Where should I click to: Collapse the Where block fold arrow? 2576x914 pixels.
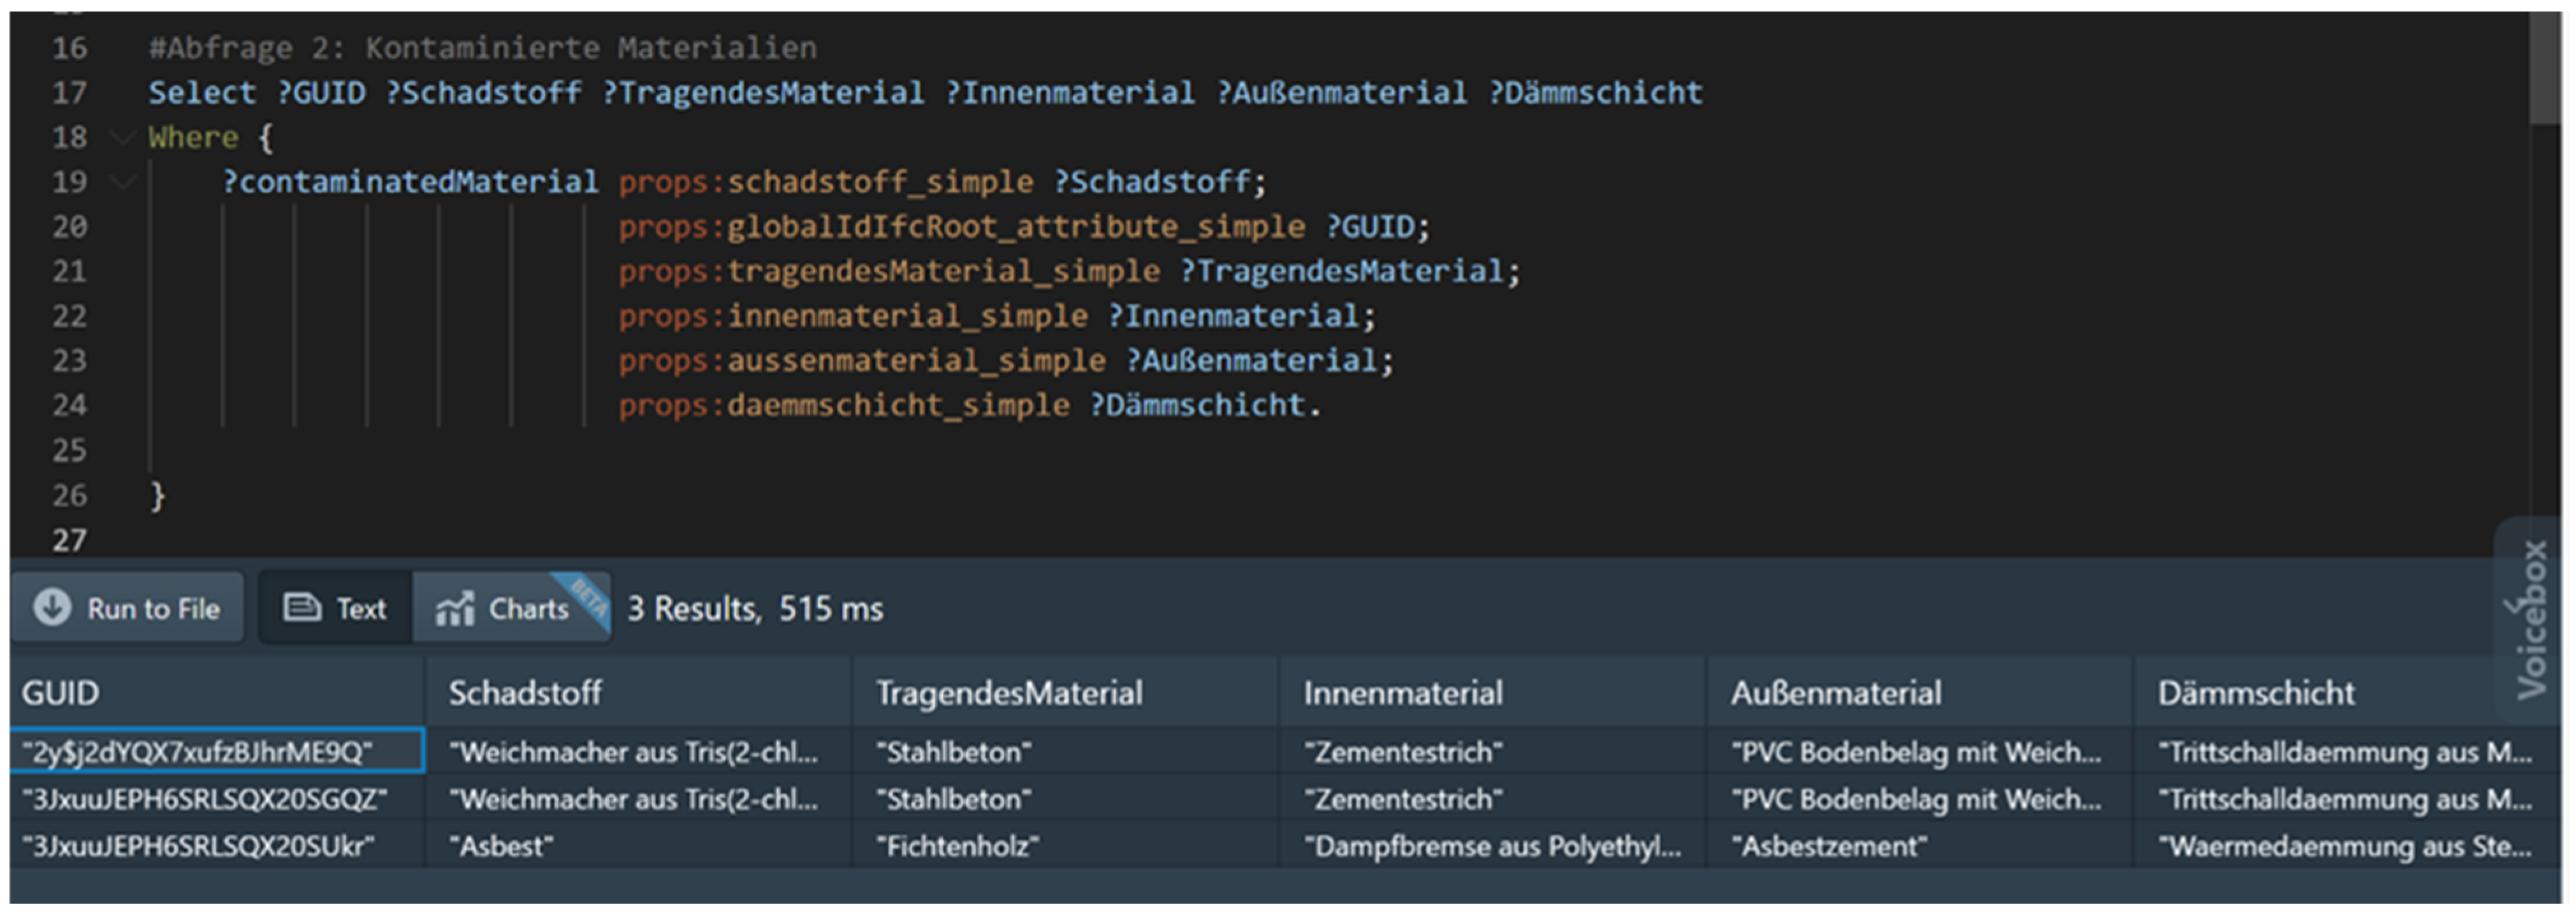[123, 137]
